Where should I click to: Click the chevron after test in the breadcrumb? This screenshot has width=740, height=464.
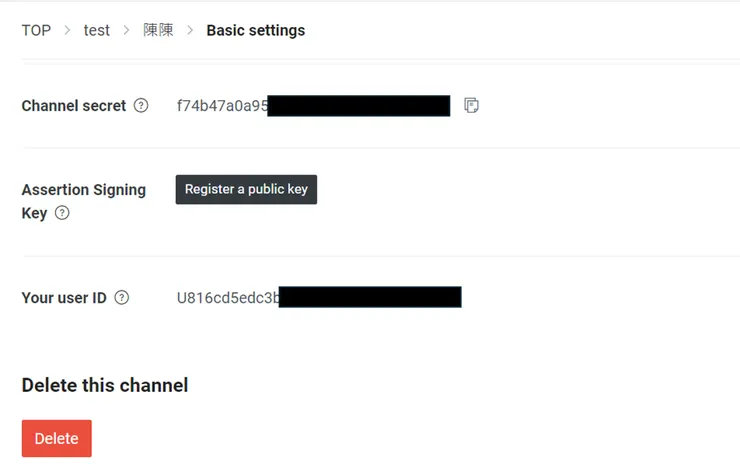click(x=127, y=30)
